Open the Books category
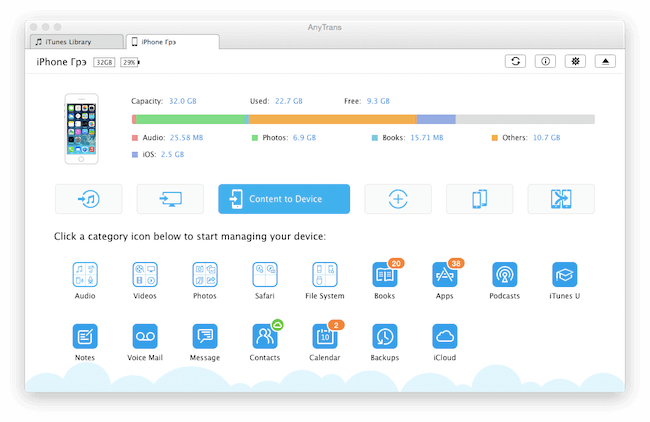650x422 pixels. 385,274
